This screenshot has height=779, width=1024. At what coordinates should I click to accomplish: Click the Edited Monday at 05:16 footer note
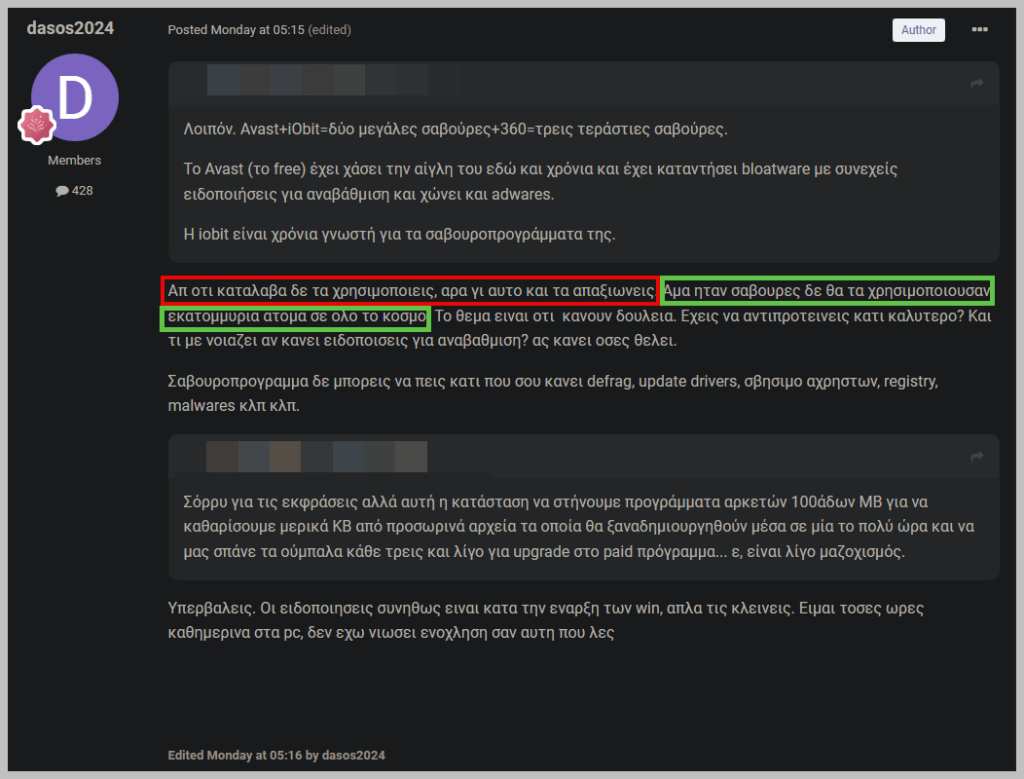pos(276,755)
